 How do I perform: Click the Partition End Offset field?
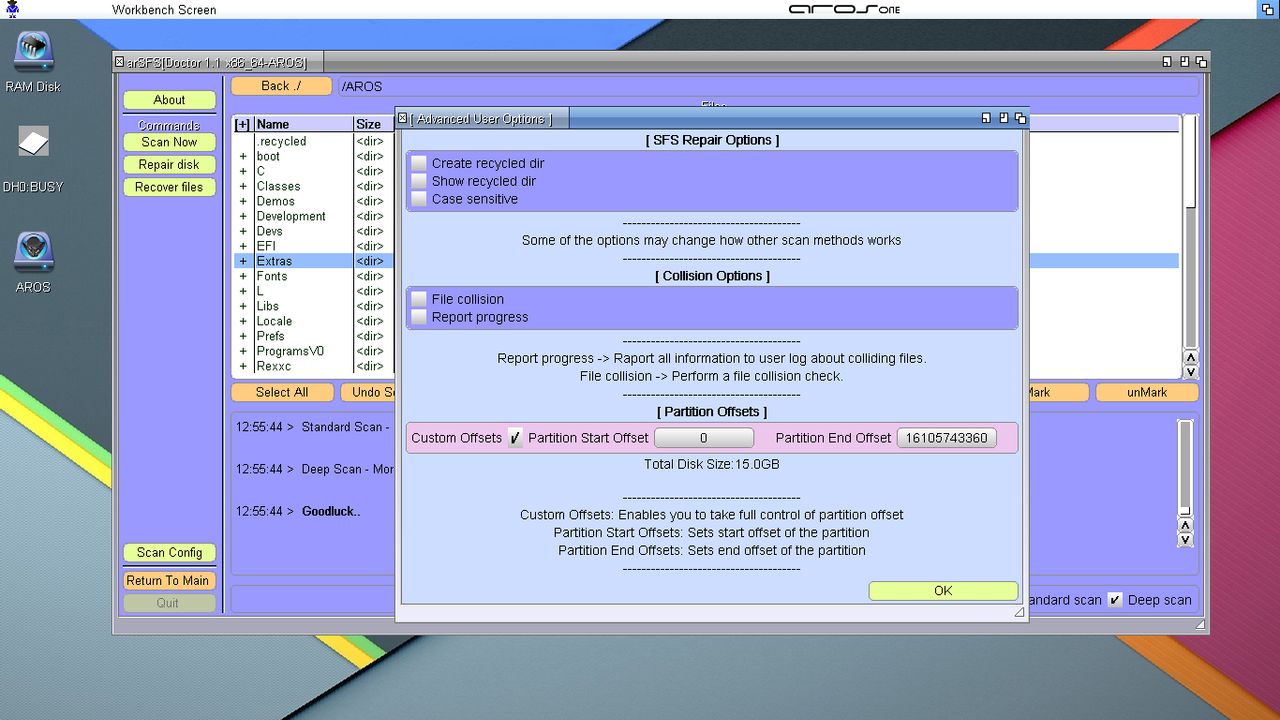[x=946, y=438]
